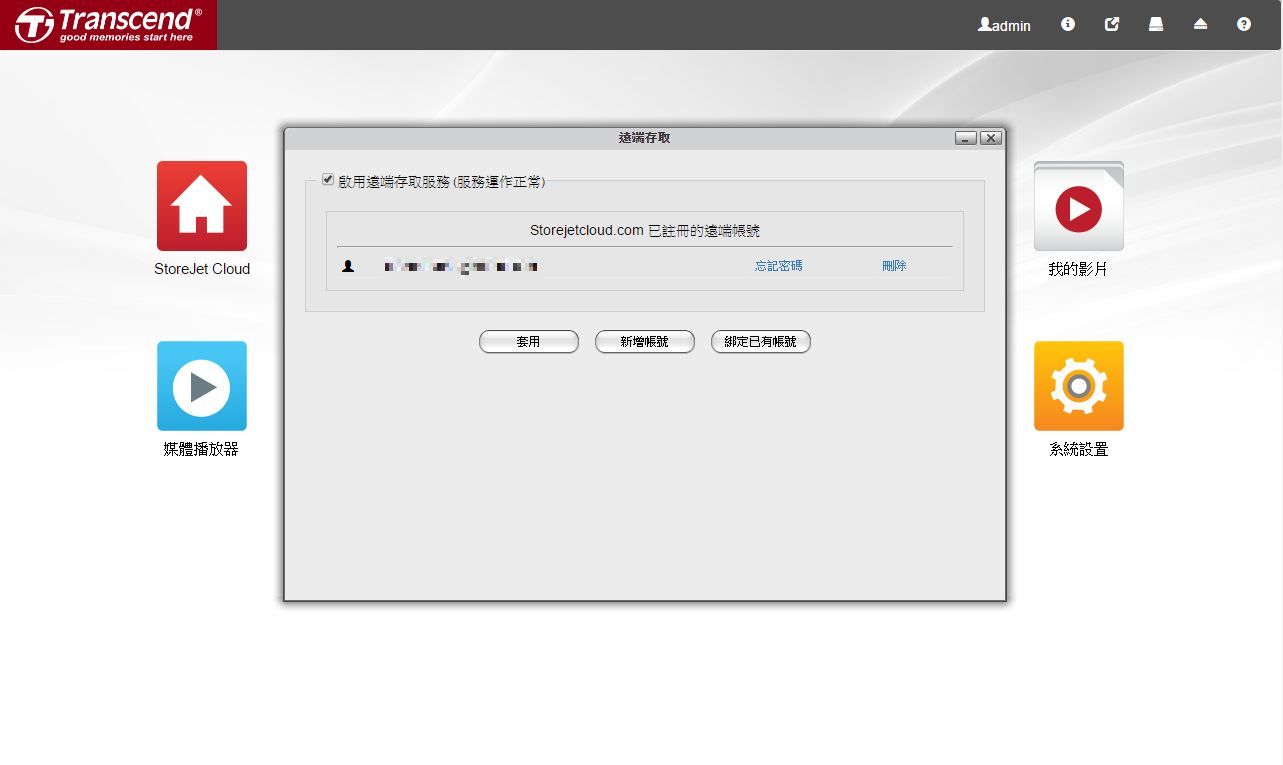Viewport: 1283px width, 765px height.
Task: Click the user icon beside the account
Action: pyautogui.click(x=348, y=266)
